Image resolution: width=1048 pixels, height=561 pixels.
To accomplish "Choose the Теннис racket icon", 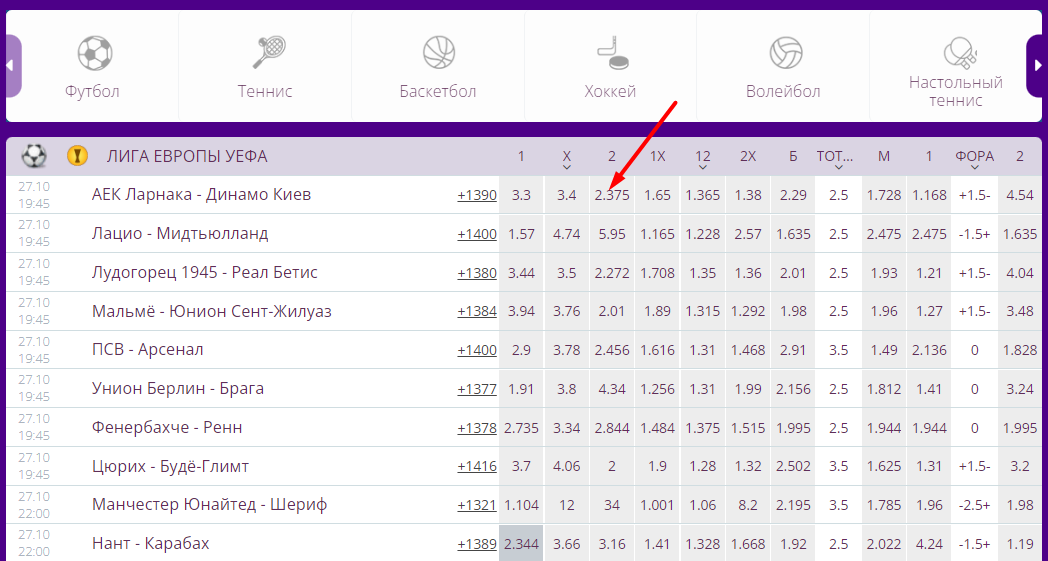I will [268, 52].
